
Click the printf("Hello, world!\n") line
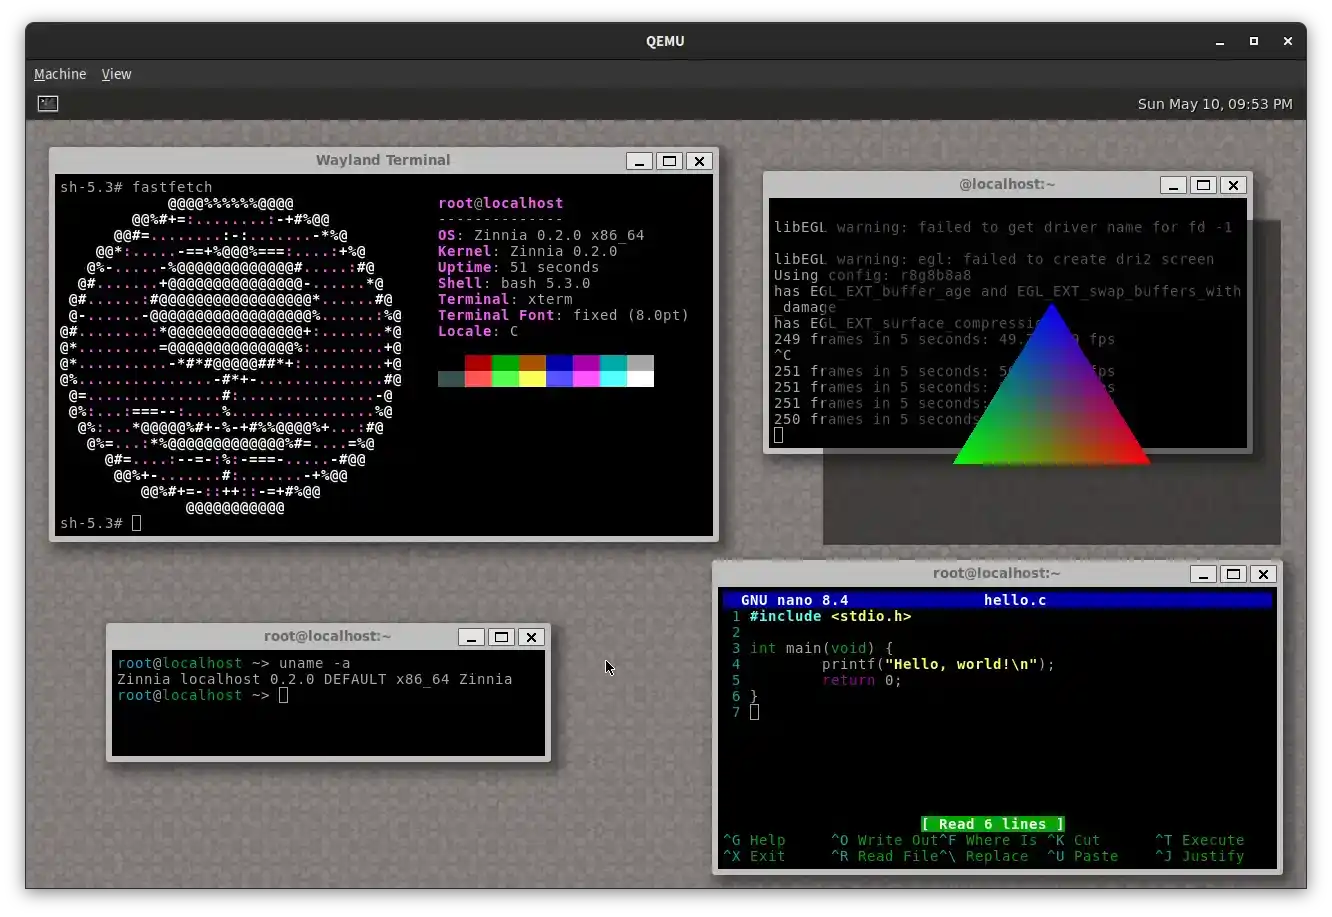click(x=938, y=664)
